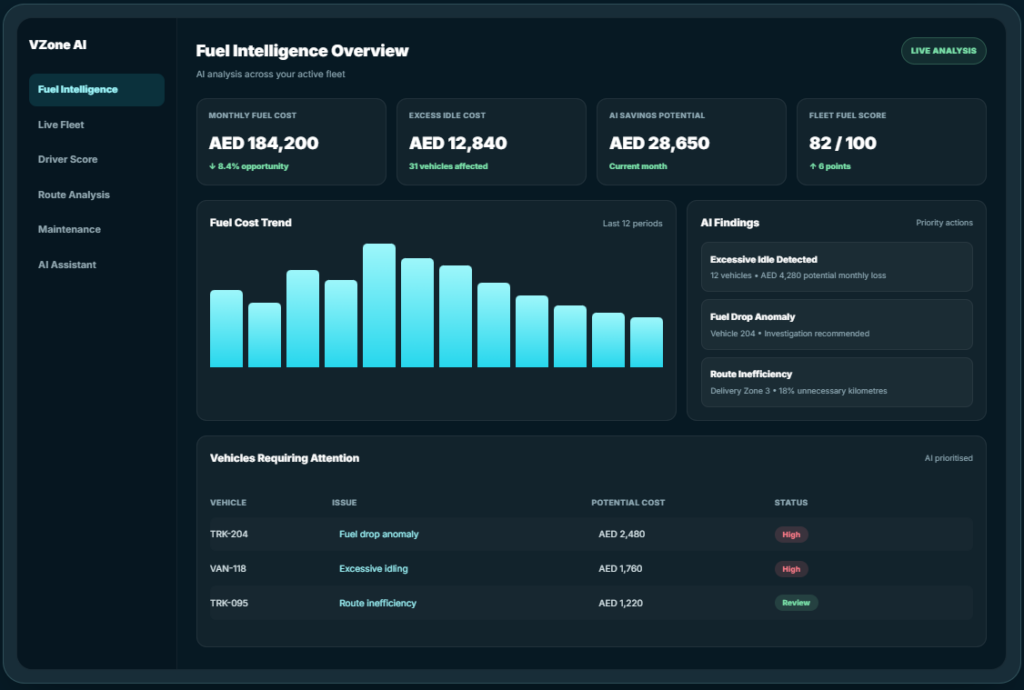Click the AI Findings panel title
Viewport: 1024px width, 690px height.
tap(730, 223)
